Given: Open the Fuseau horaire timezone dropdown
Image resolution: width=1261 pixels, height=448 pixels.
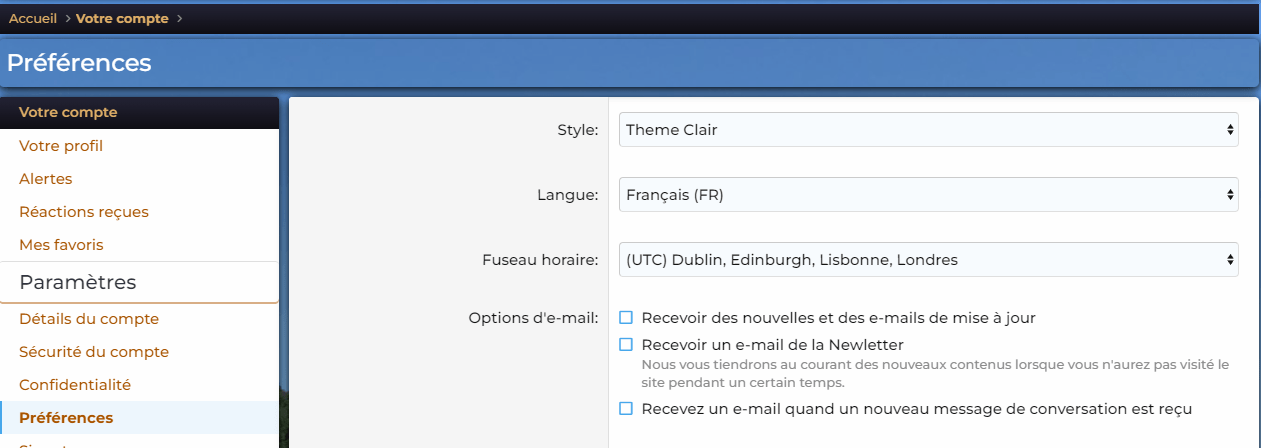Looking at the screenshot, I should click(x=928, y=260).
